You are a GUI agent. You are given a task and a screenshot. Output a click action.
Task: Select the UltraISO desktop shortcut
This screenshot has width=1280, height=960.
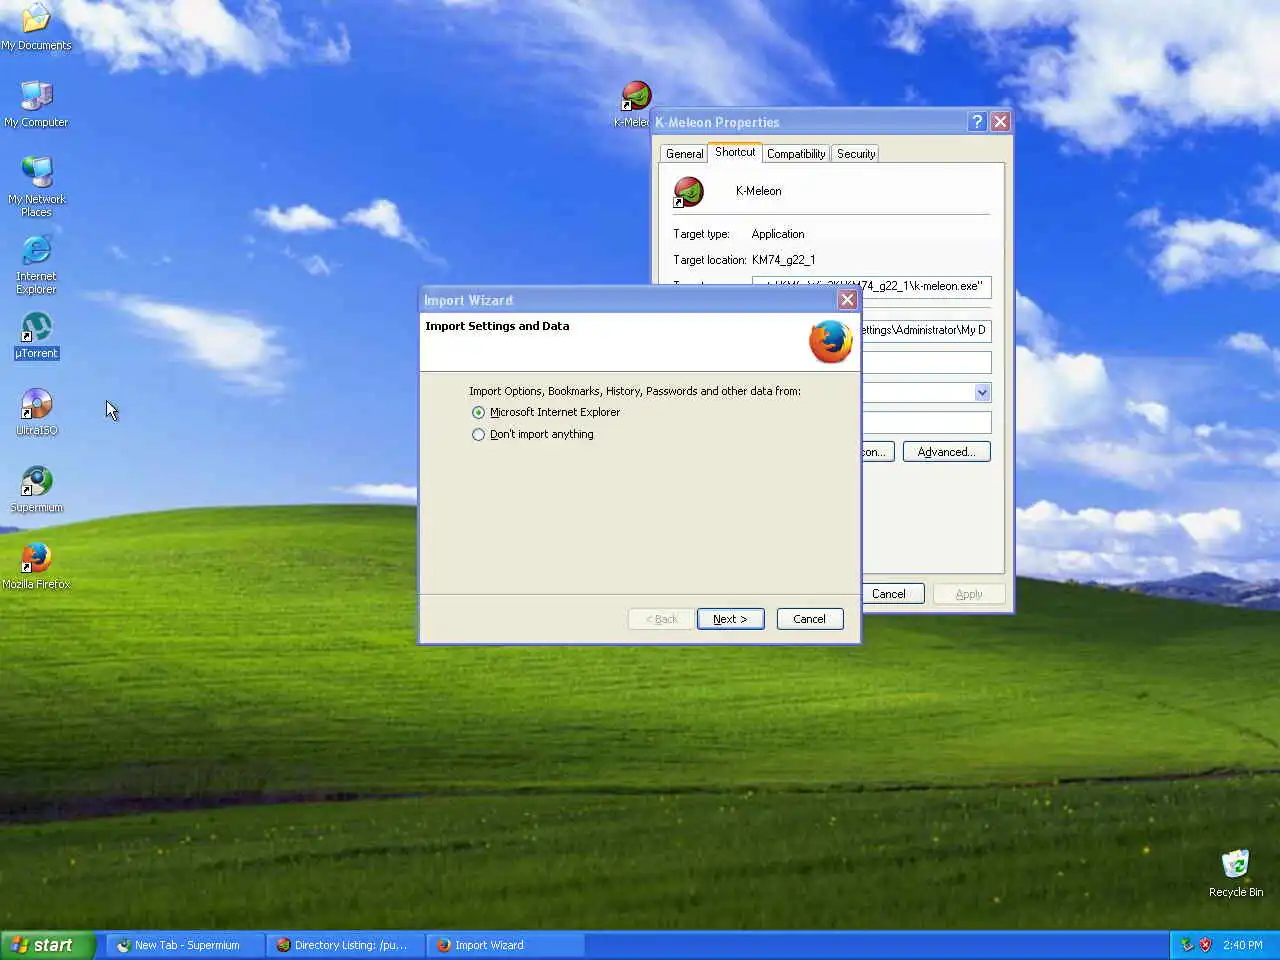(36, 412)
